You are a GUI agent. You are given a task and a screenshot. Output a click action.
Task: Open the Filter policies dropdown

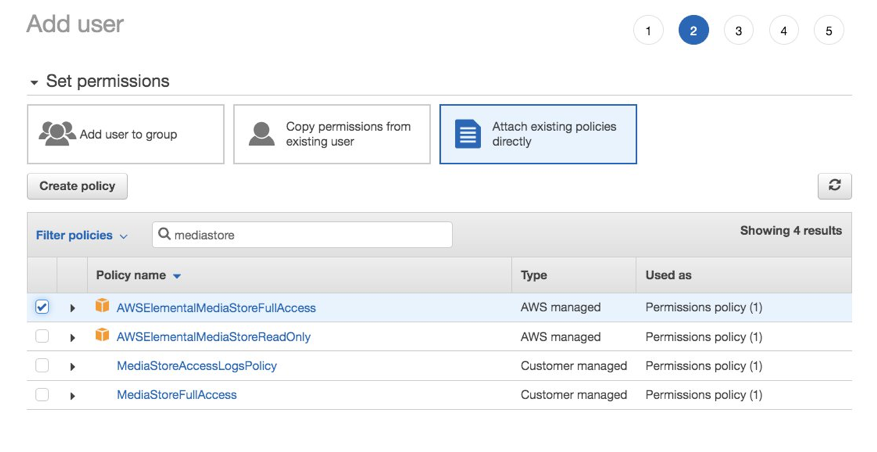point(82,236)
